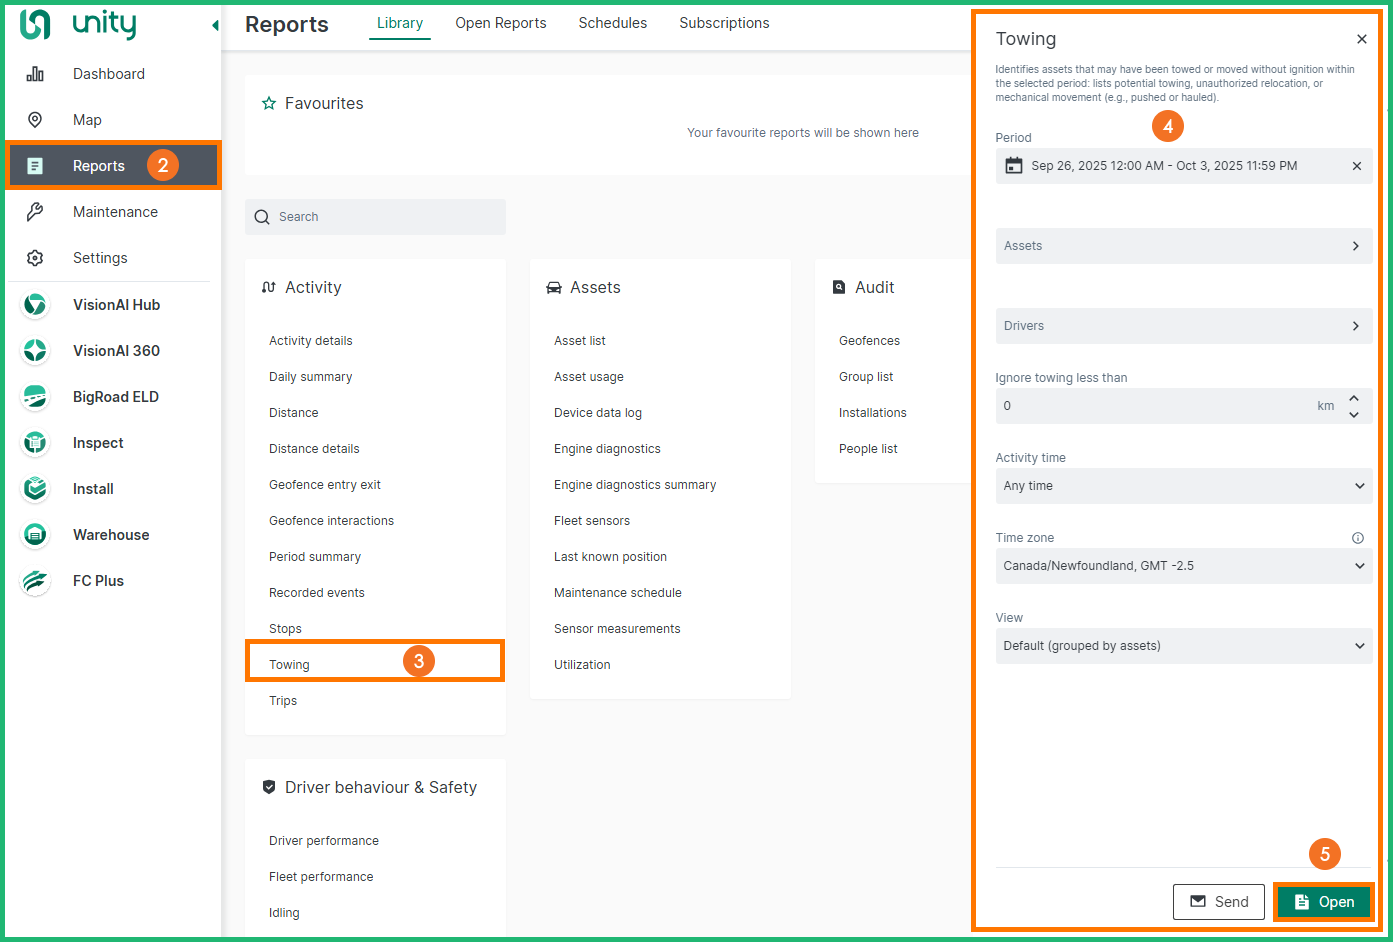Open the Time zone dropdown
This screenshot has width=1393, height=942.
click(x=1183, y=566)
